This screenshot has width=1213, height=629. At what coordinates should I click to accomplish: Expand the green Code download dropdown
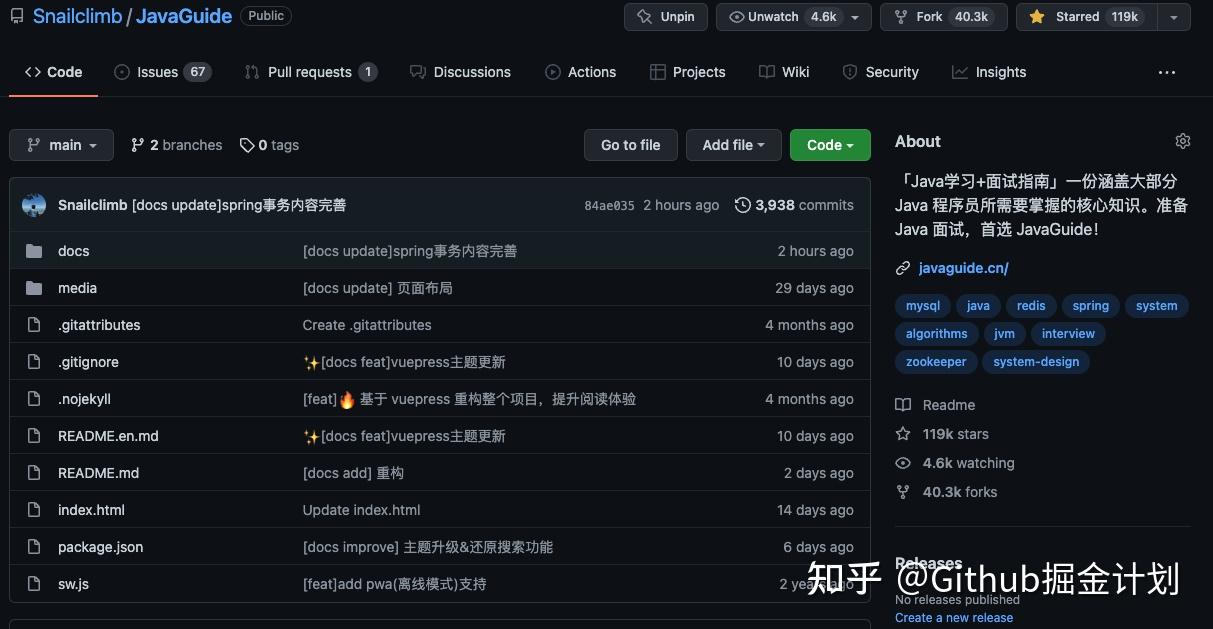[830, 144]
